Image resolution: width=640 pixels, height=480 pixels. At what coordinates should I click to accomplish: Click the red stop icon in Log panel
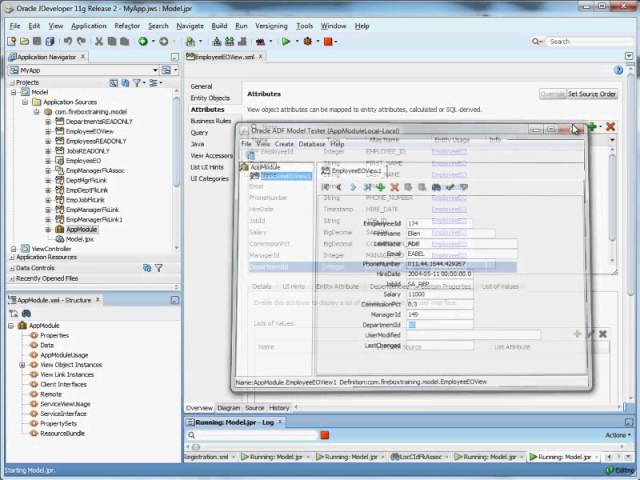click(324, 435)
